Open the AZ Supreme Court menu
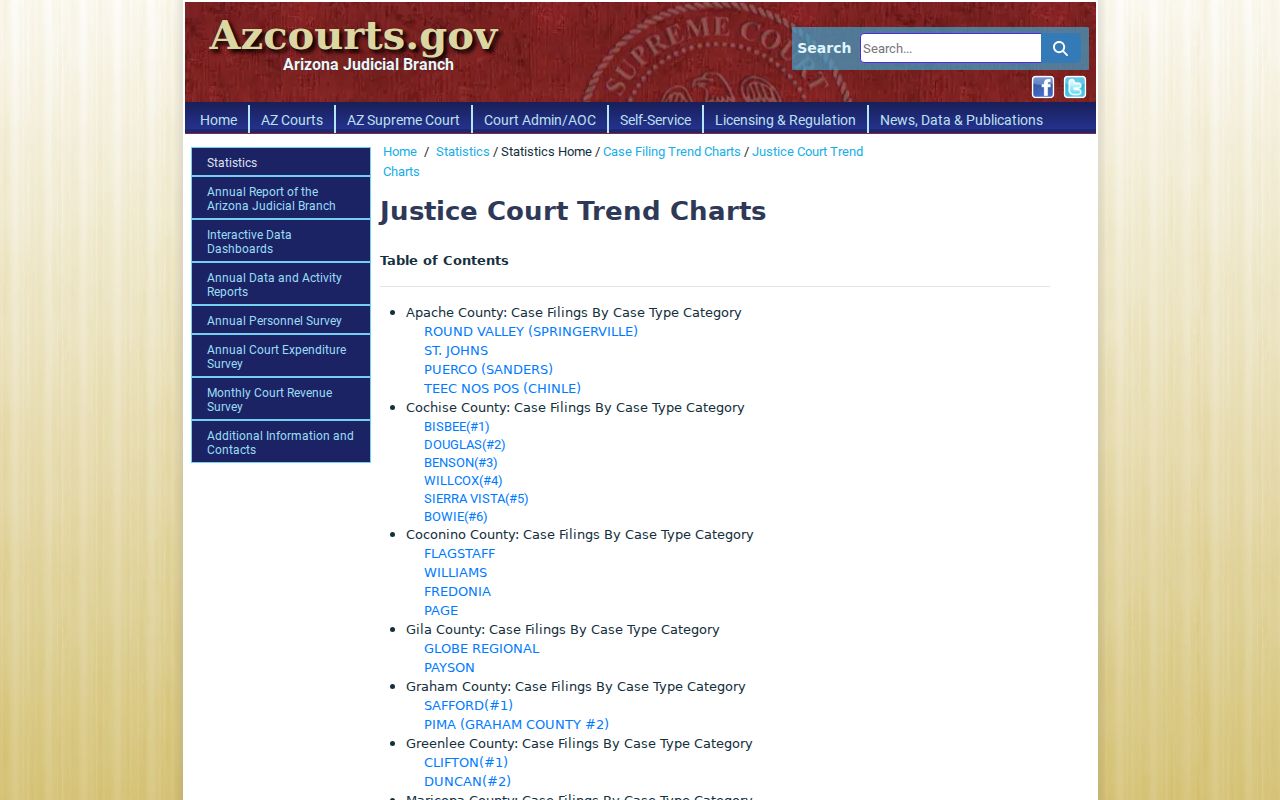 pyautogui.click(x=403, y=120)
